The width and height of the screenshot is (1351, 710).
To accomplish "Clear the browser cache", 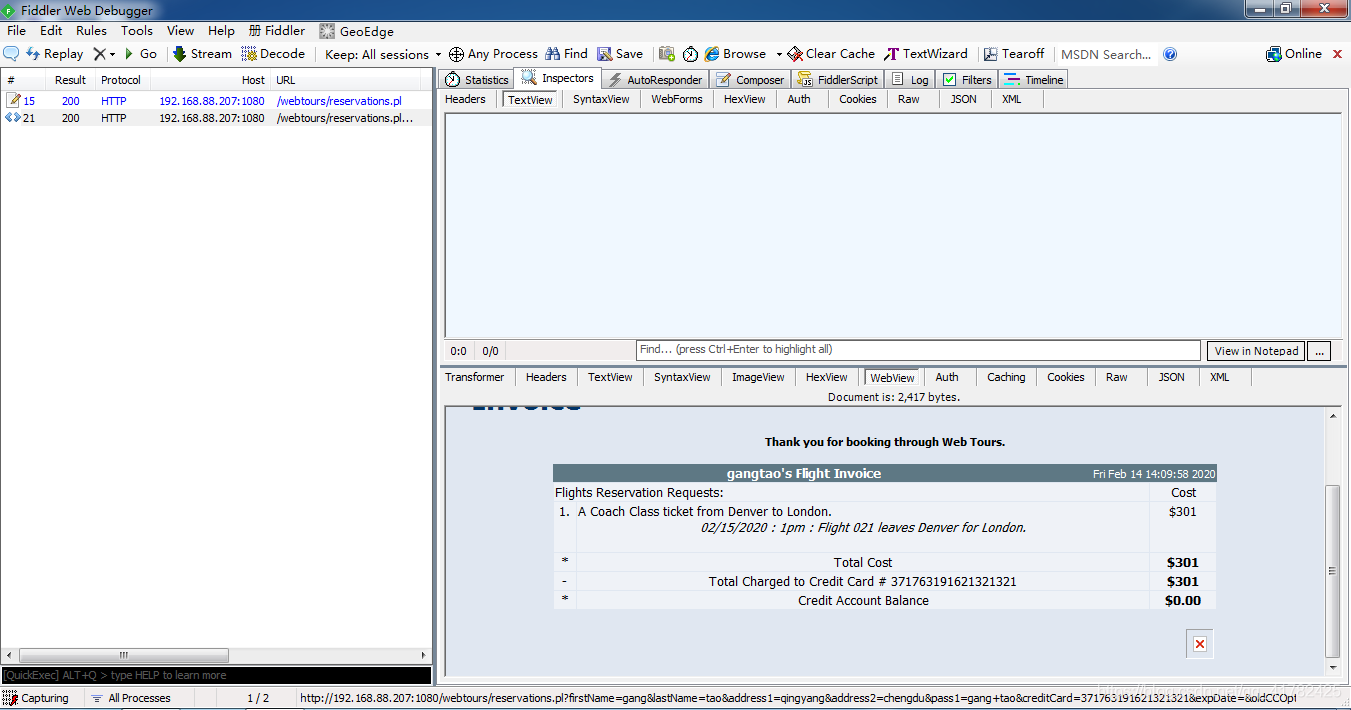I will tap(831, 54).
